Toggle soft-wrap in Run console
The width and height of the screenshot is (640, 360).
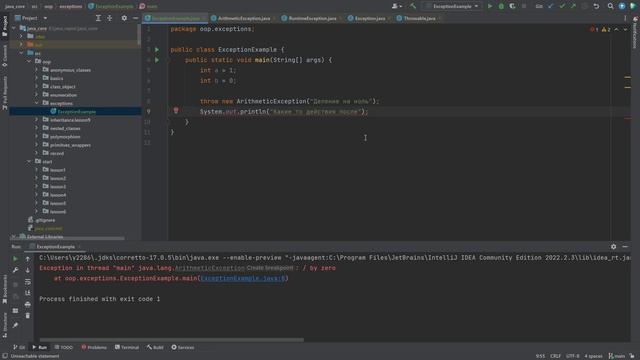28,282
